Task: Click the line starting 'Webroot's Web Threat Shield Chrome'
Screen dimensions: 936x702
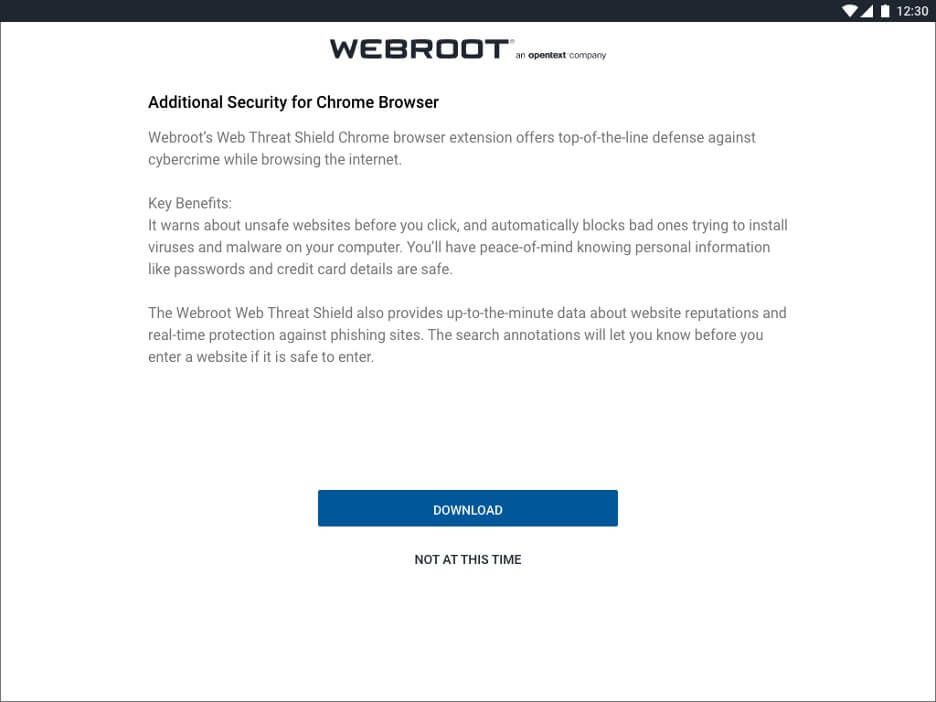Action: pos(452,137)
